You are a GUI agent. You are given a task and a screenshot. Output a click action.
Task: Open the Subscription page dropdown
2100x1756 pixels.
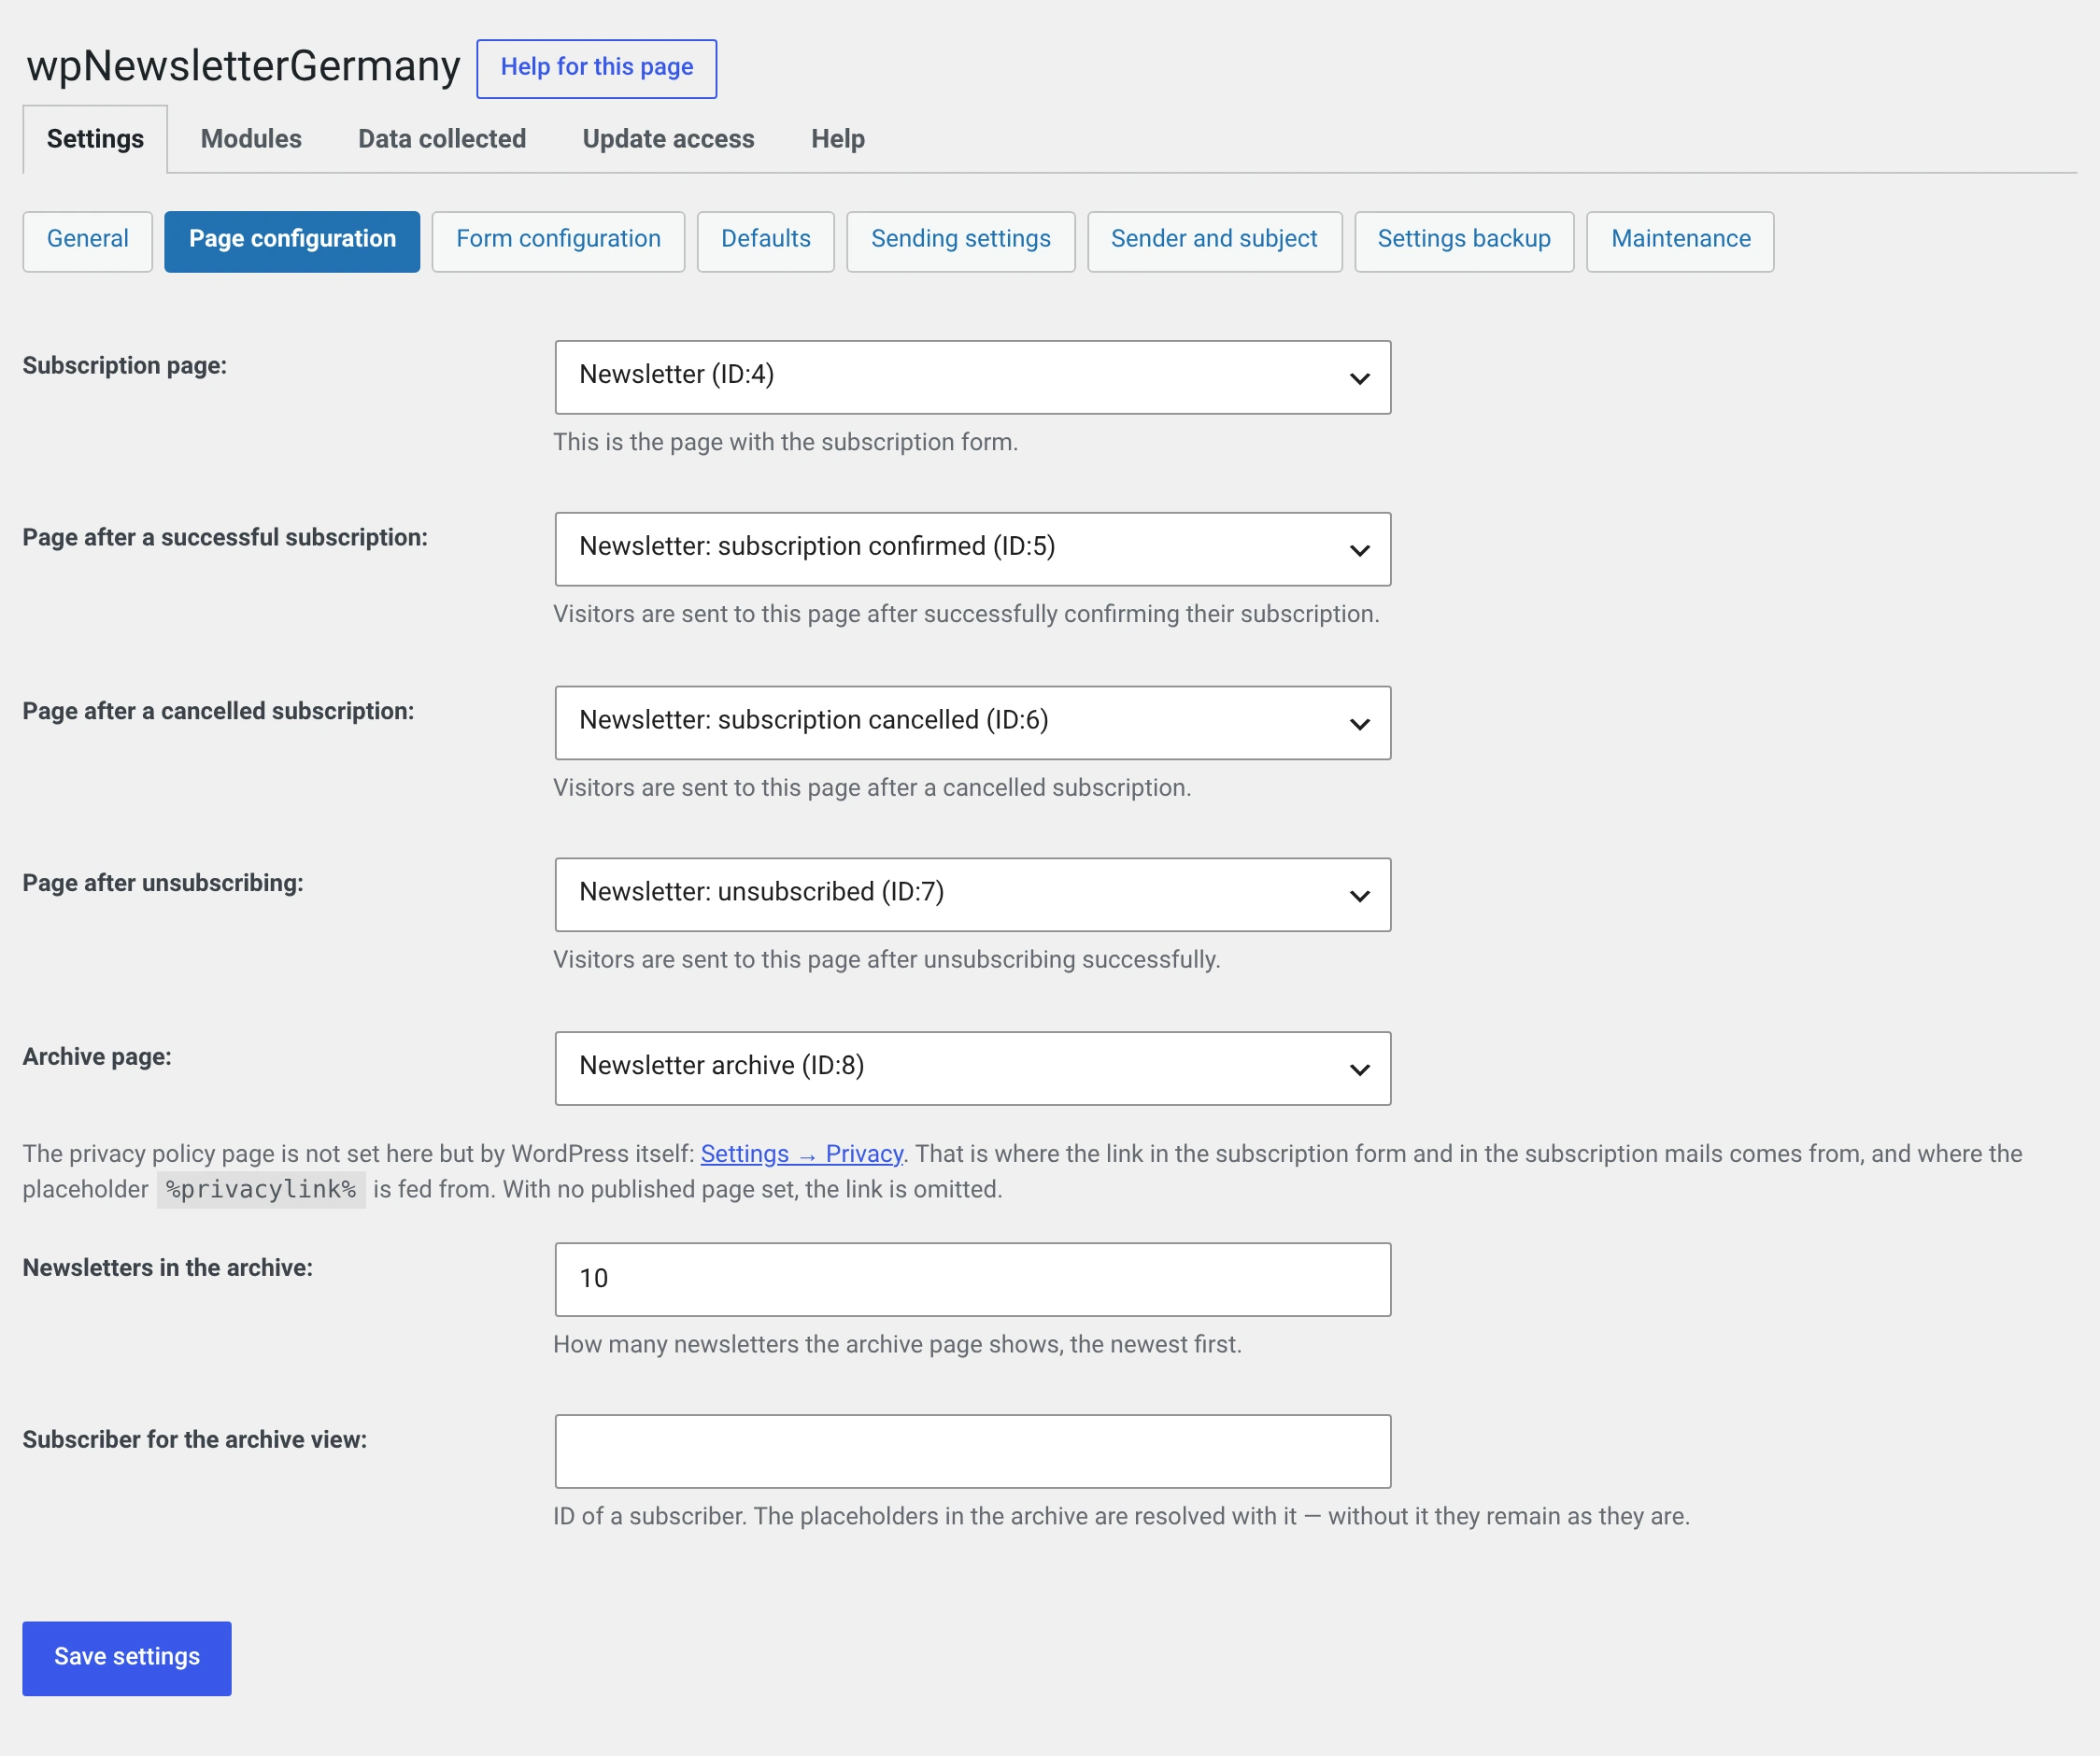point(972,377)
